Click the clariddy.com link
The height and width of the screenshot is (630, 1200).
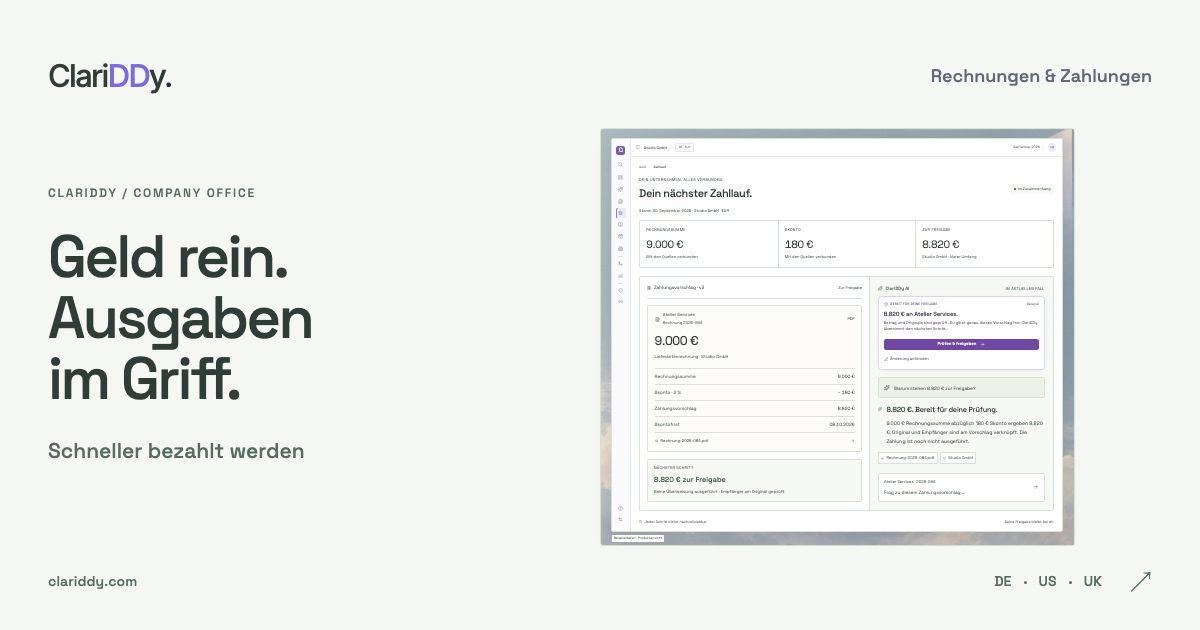pyautogui.click(x=92, y=581)
